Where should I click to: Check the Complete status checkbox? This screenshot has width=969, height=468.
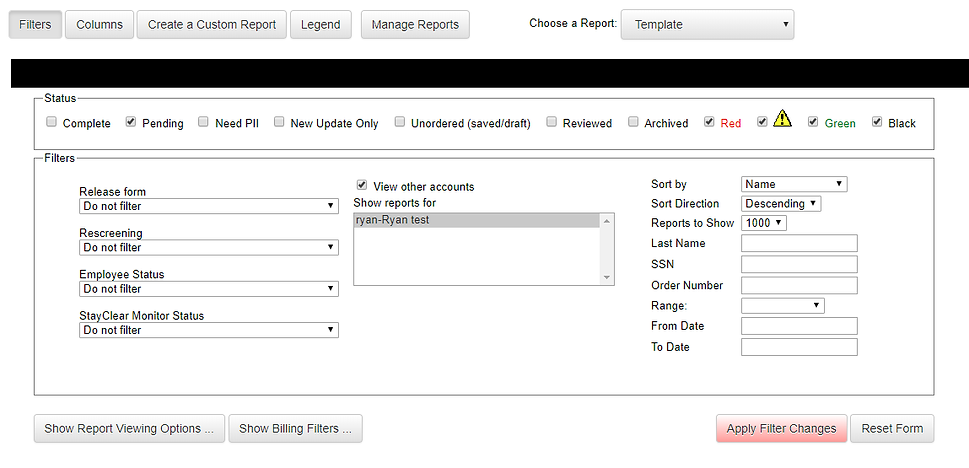pos(51,122)
